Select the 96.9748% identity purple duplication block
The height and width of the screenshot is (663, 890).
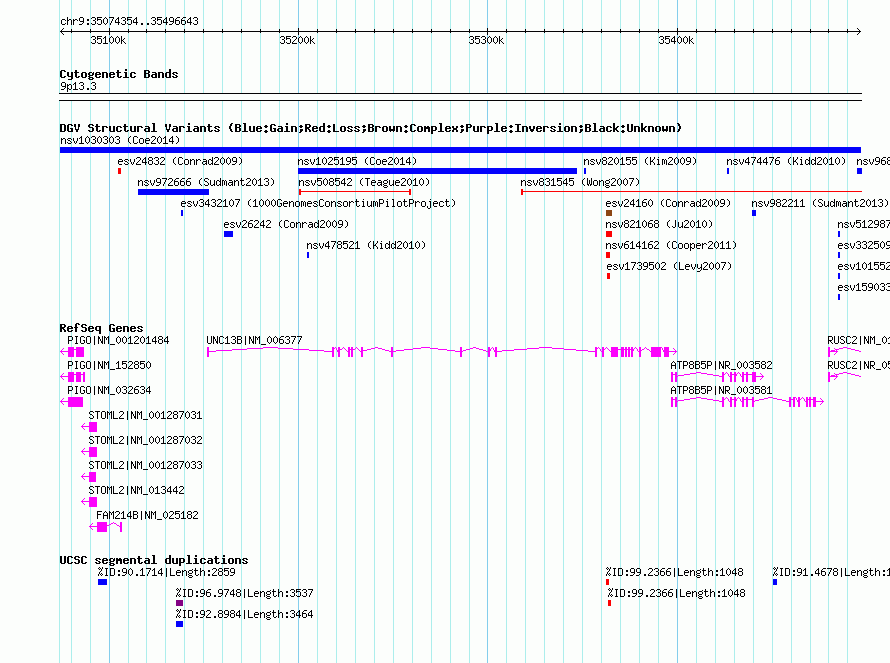click(x=179, y=603)
